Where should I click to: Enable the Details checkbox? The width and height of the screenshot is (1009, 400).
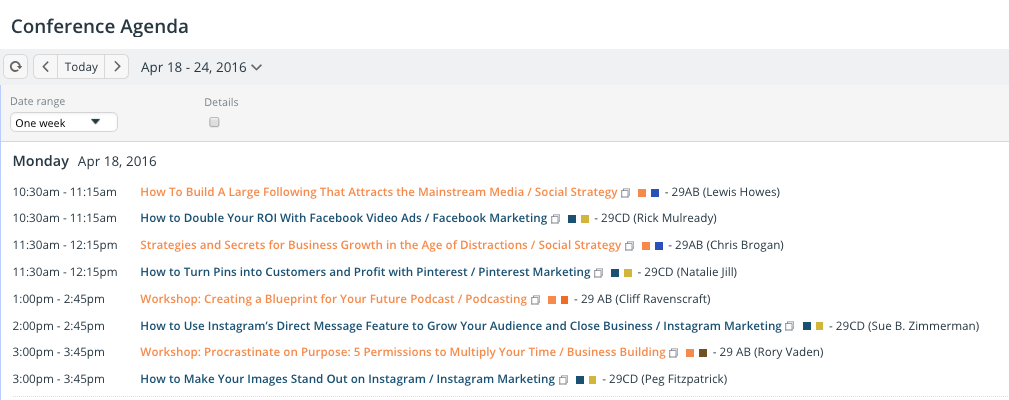tap(214, 122)
